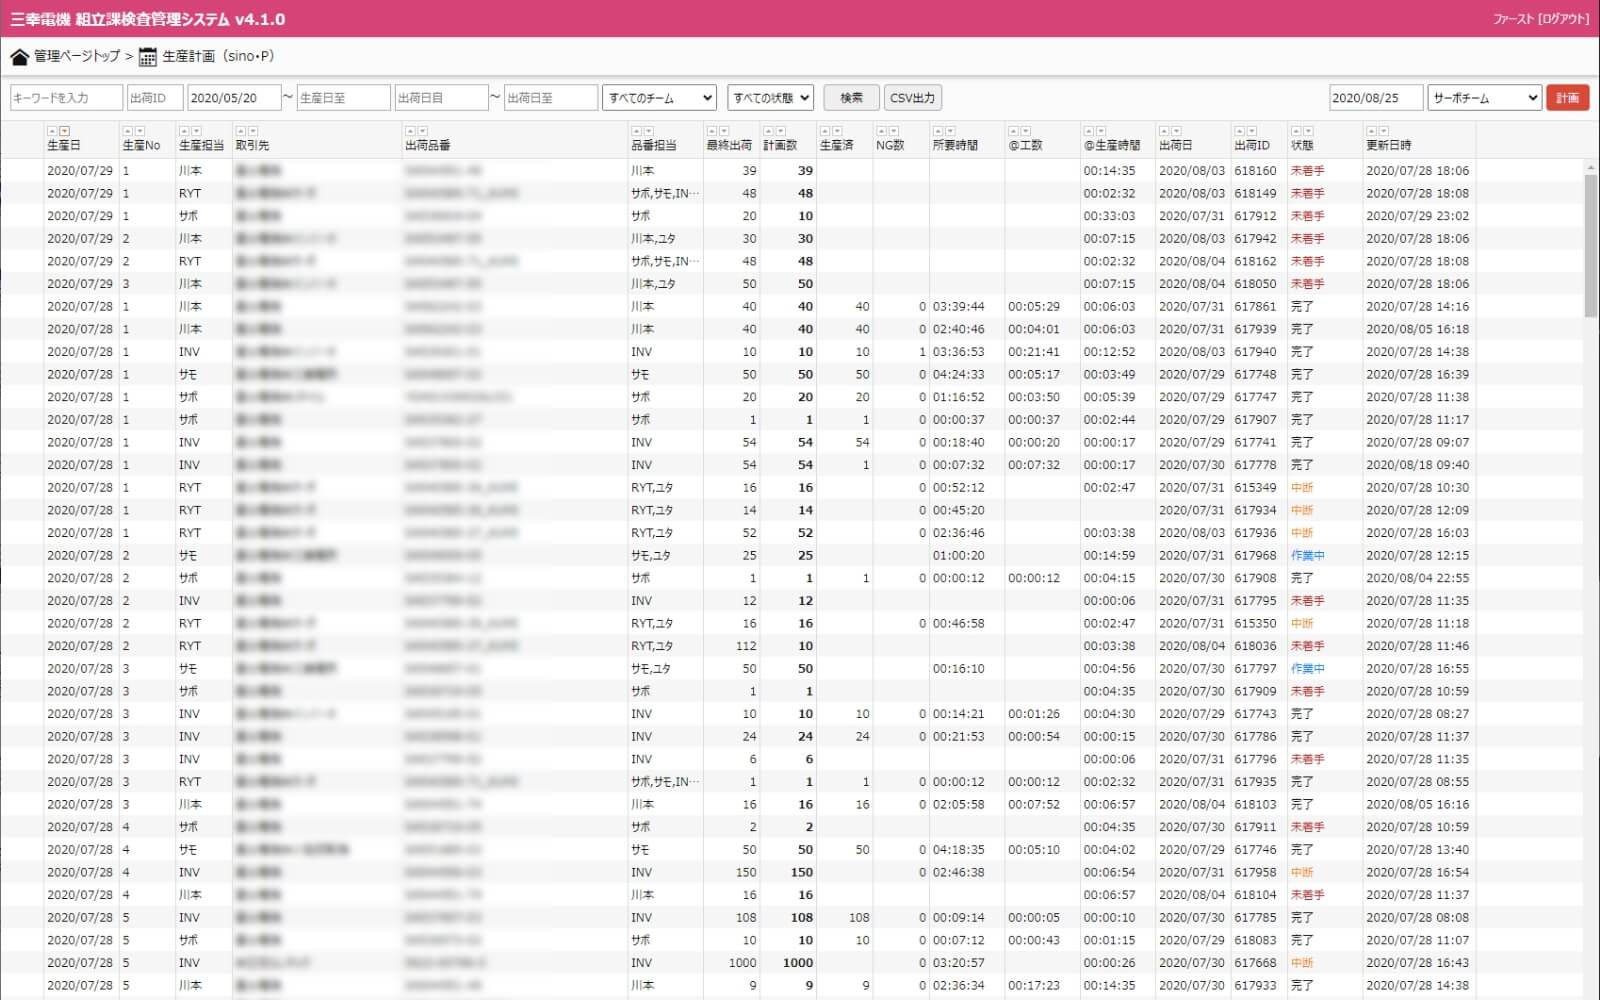Sort 生産担当 column descending
Viewport: 1600px width, 1000px height.
click(x=196, y=131)
